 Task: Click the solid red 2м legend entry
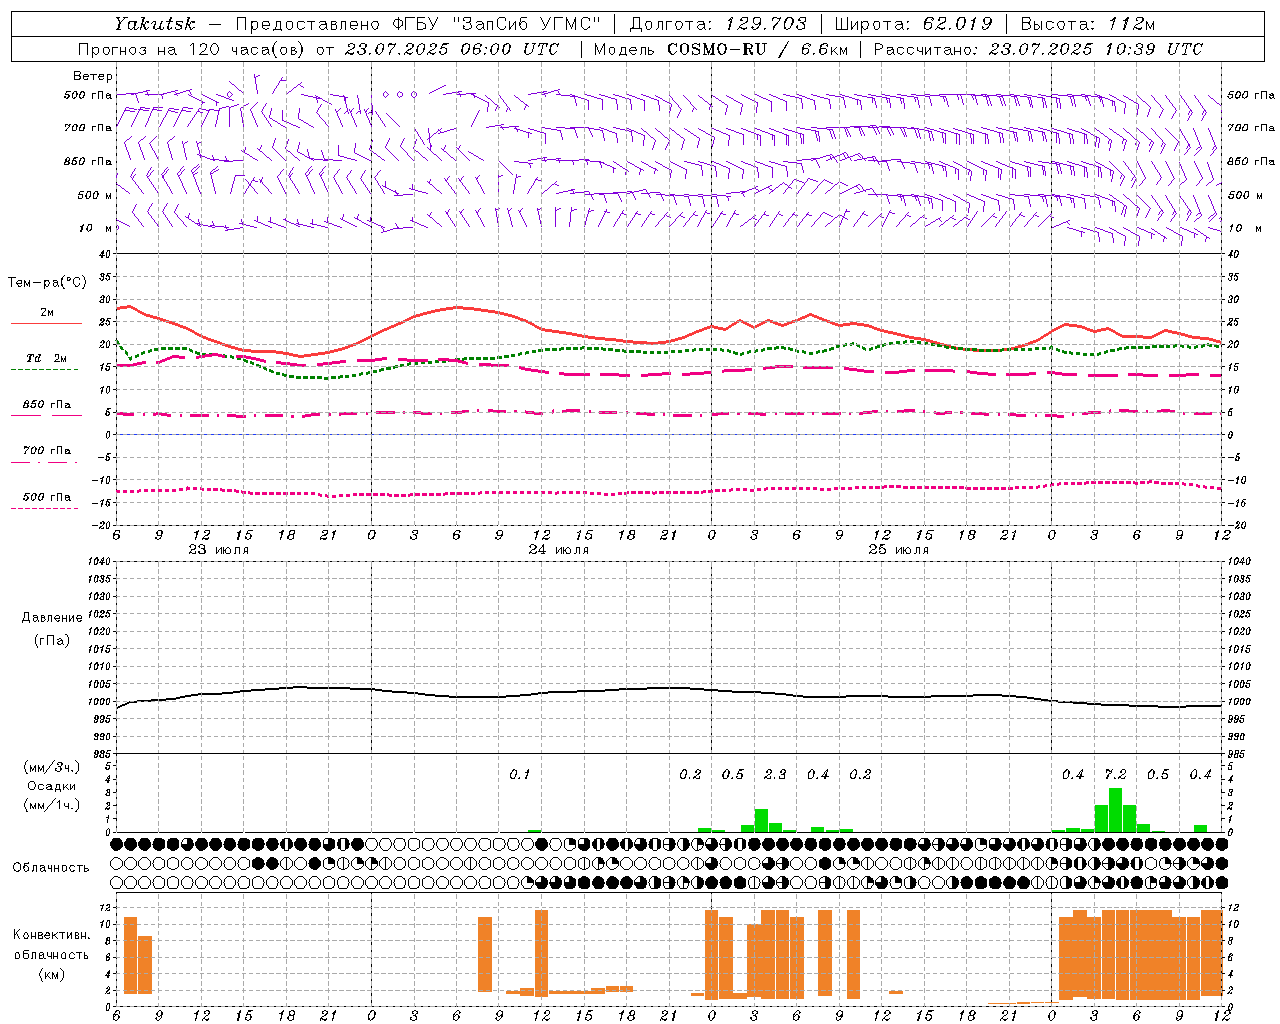click(46, 317)
